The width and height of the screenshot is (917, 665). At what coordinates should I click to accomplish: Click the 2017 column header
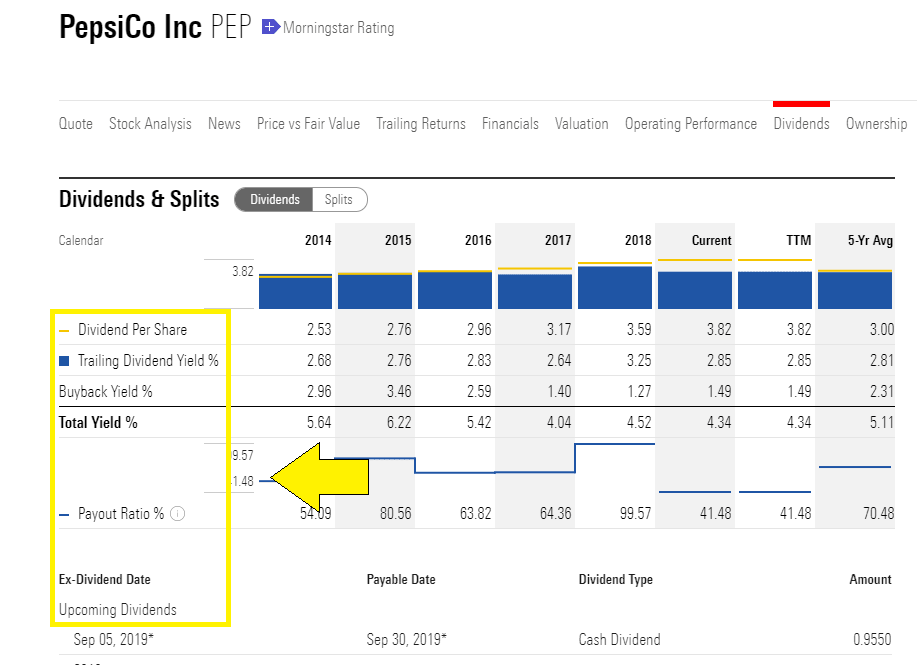(558, 240)
